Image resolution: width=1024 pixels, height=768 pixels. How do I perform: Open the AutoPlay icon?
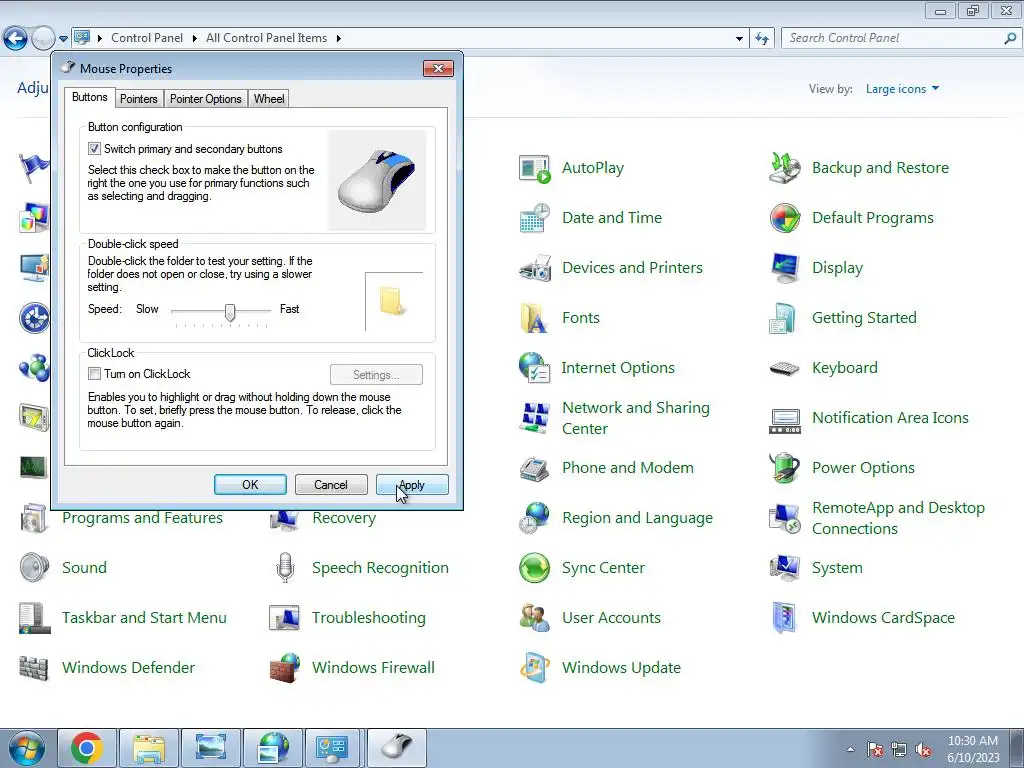[x=534, y=168]
